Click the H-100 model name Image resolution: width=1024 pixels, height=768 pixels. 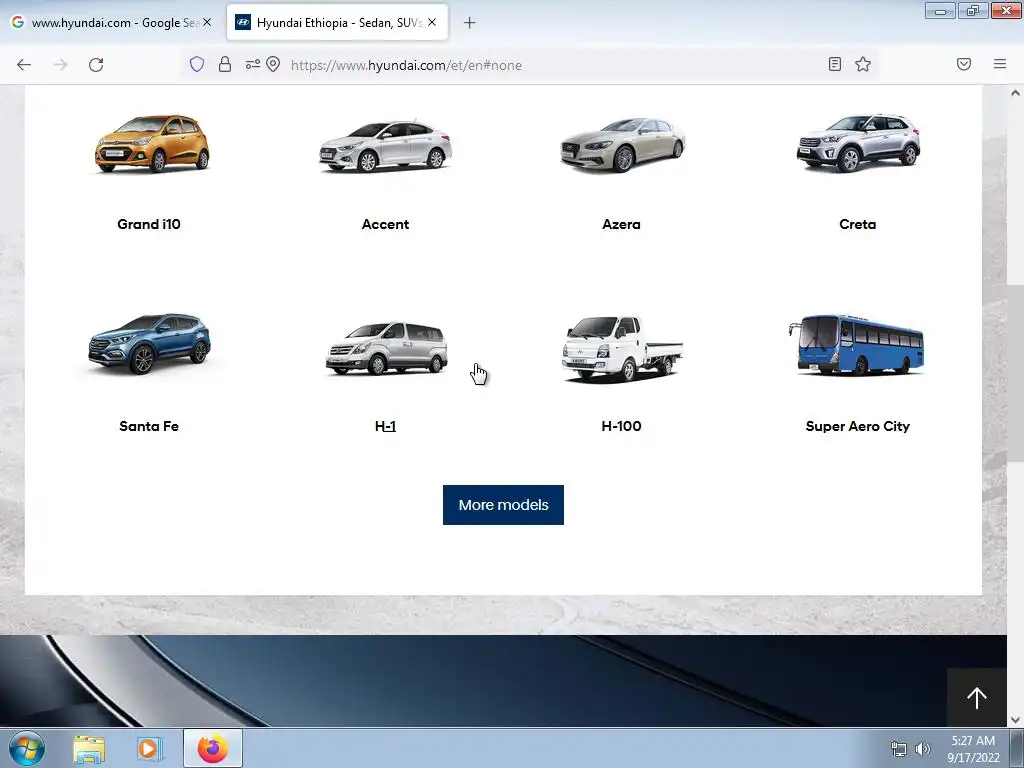point(621,426)
